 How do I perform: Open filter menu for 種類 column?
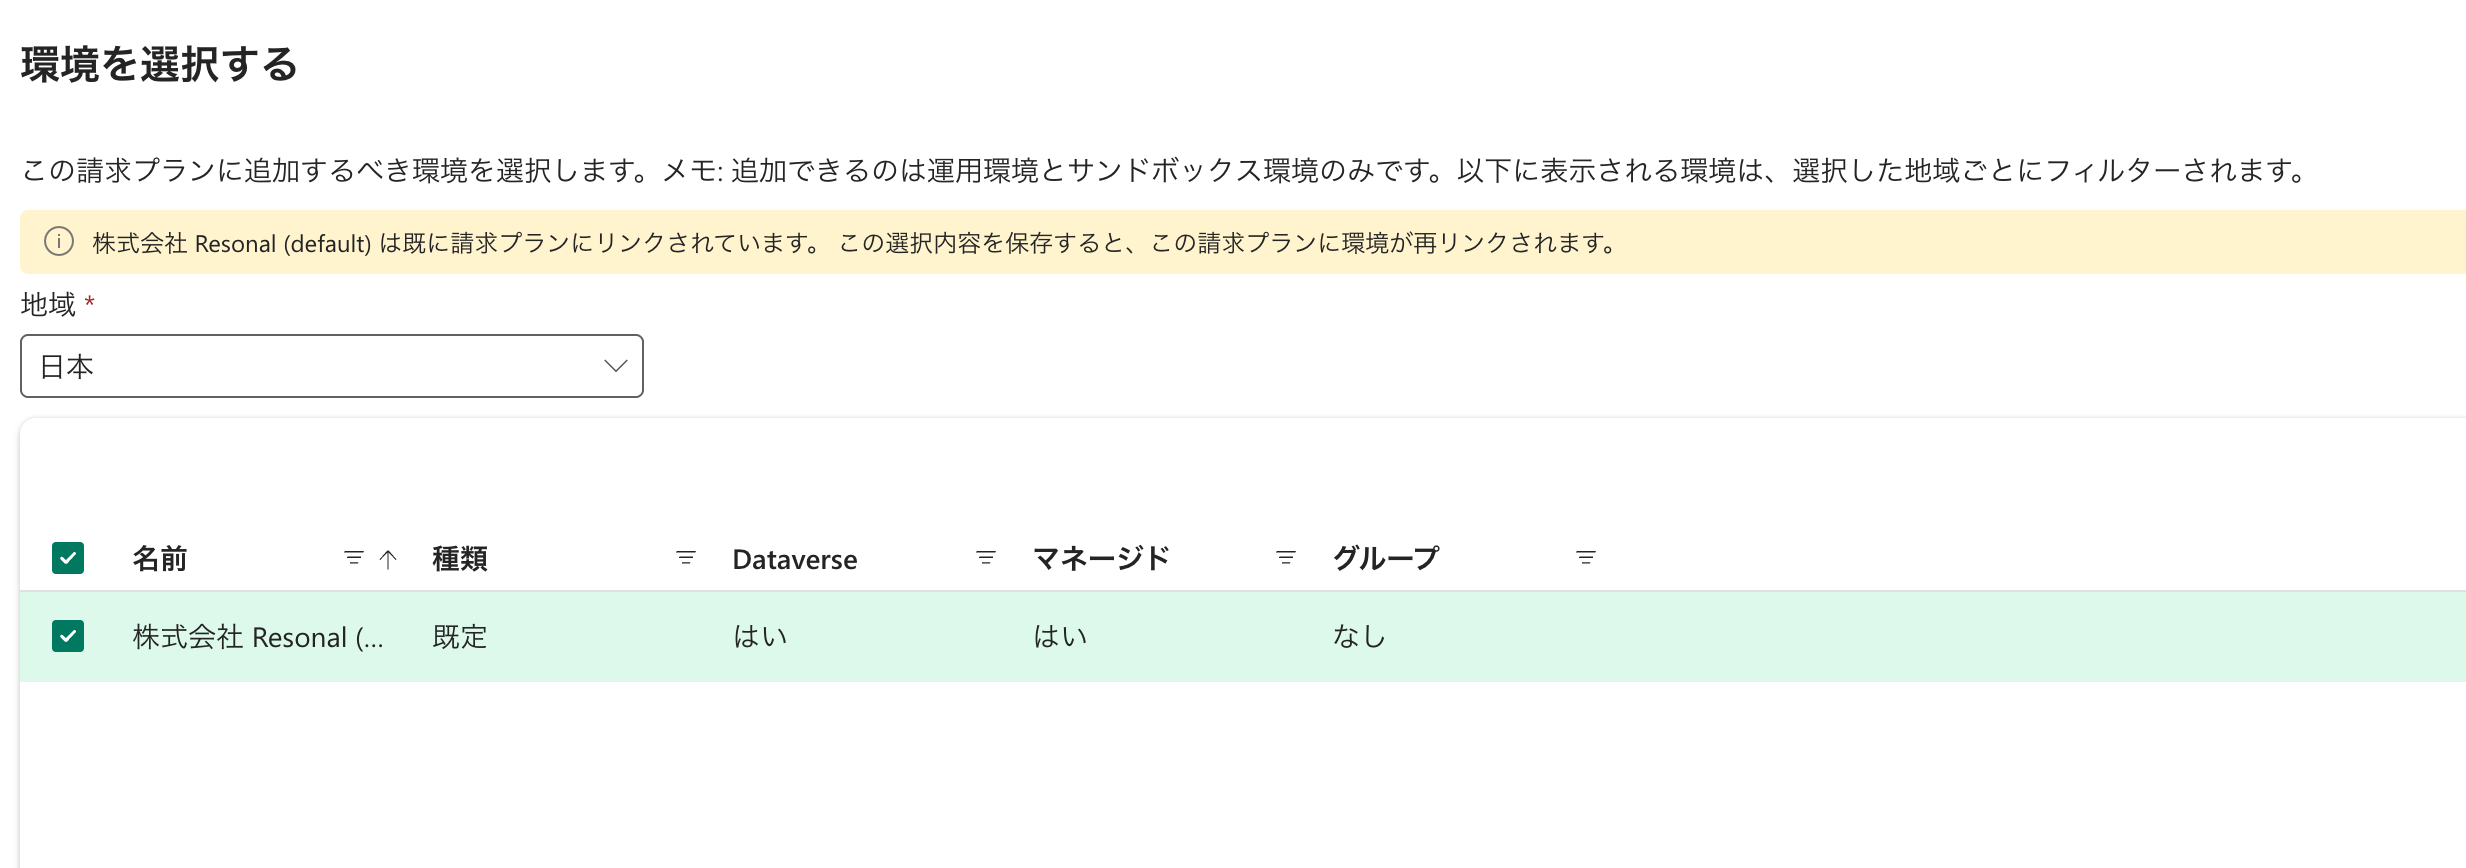click(685, 558)
